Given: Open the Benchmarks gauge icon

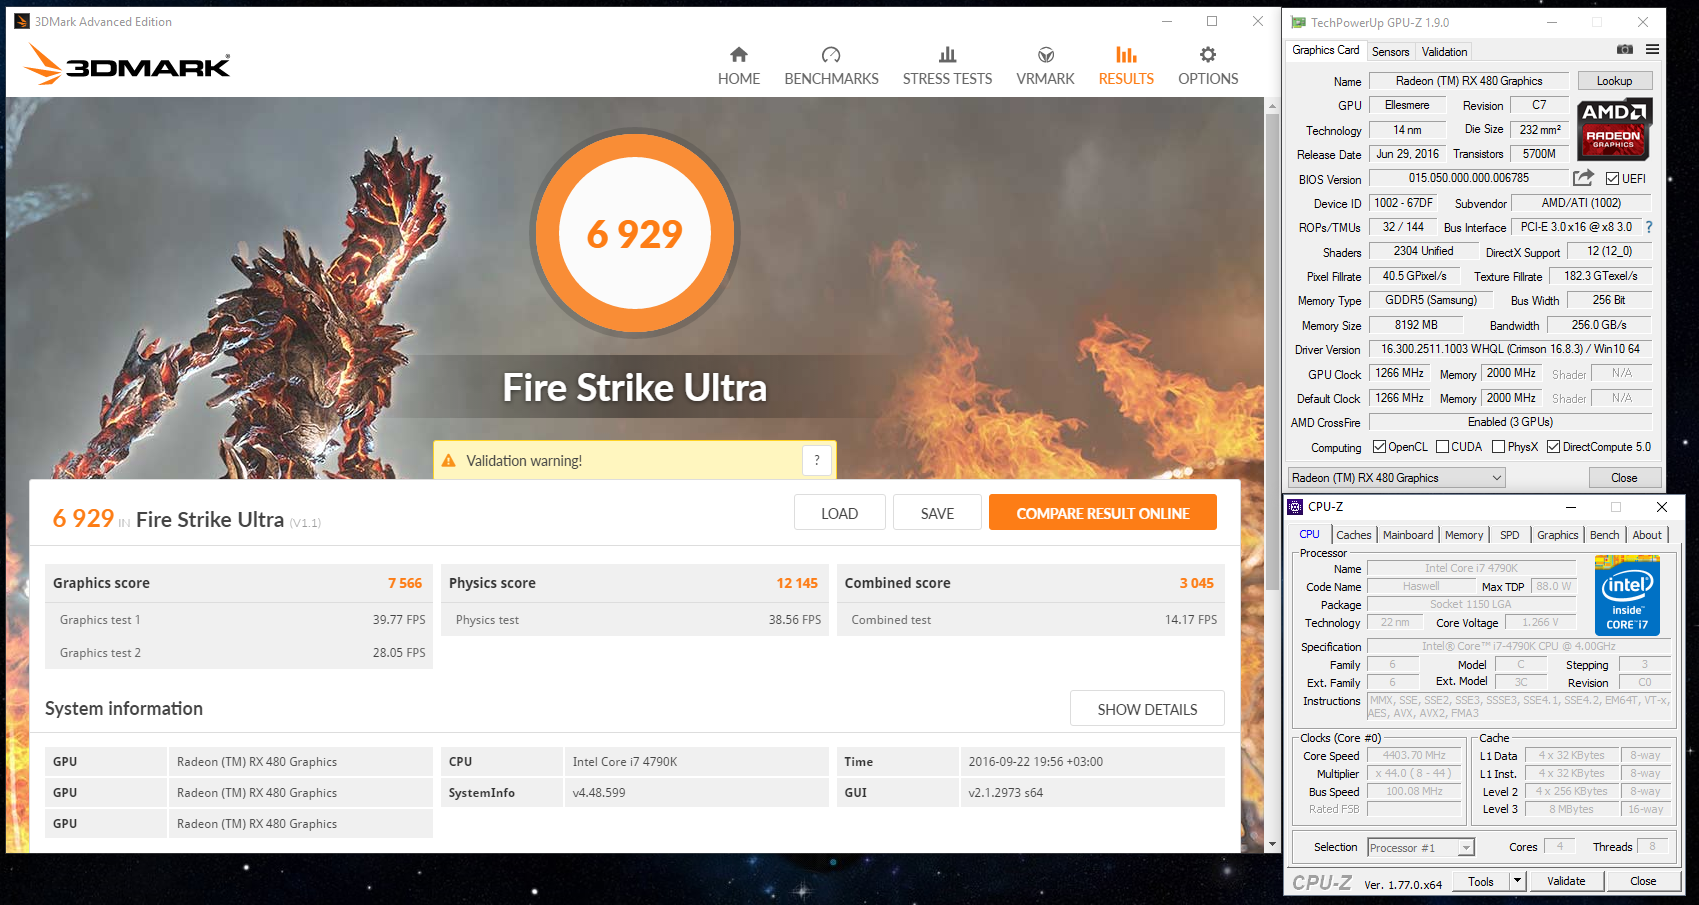Looking at the screenshot, I should [831, 54].
